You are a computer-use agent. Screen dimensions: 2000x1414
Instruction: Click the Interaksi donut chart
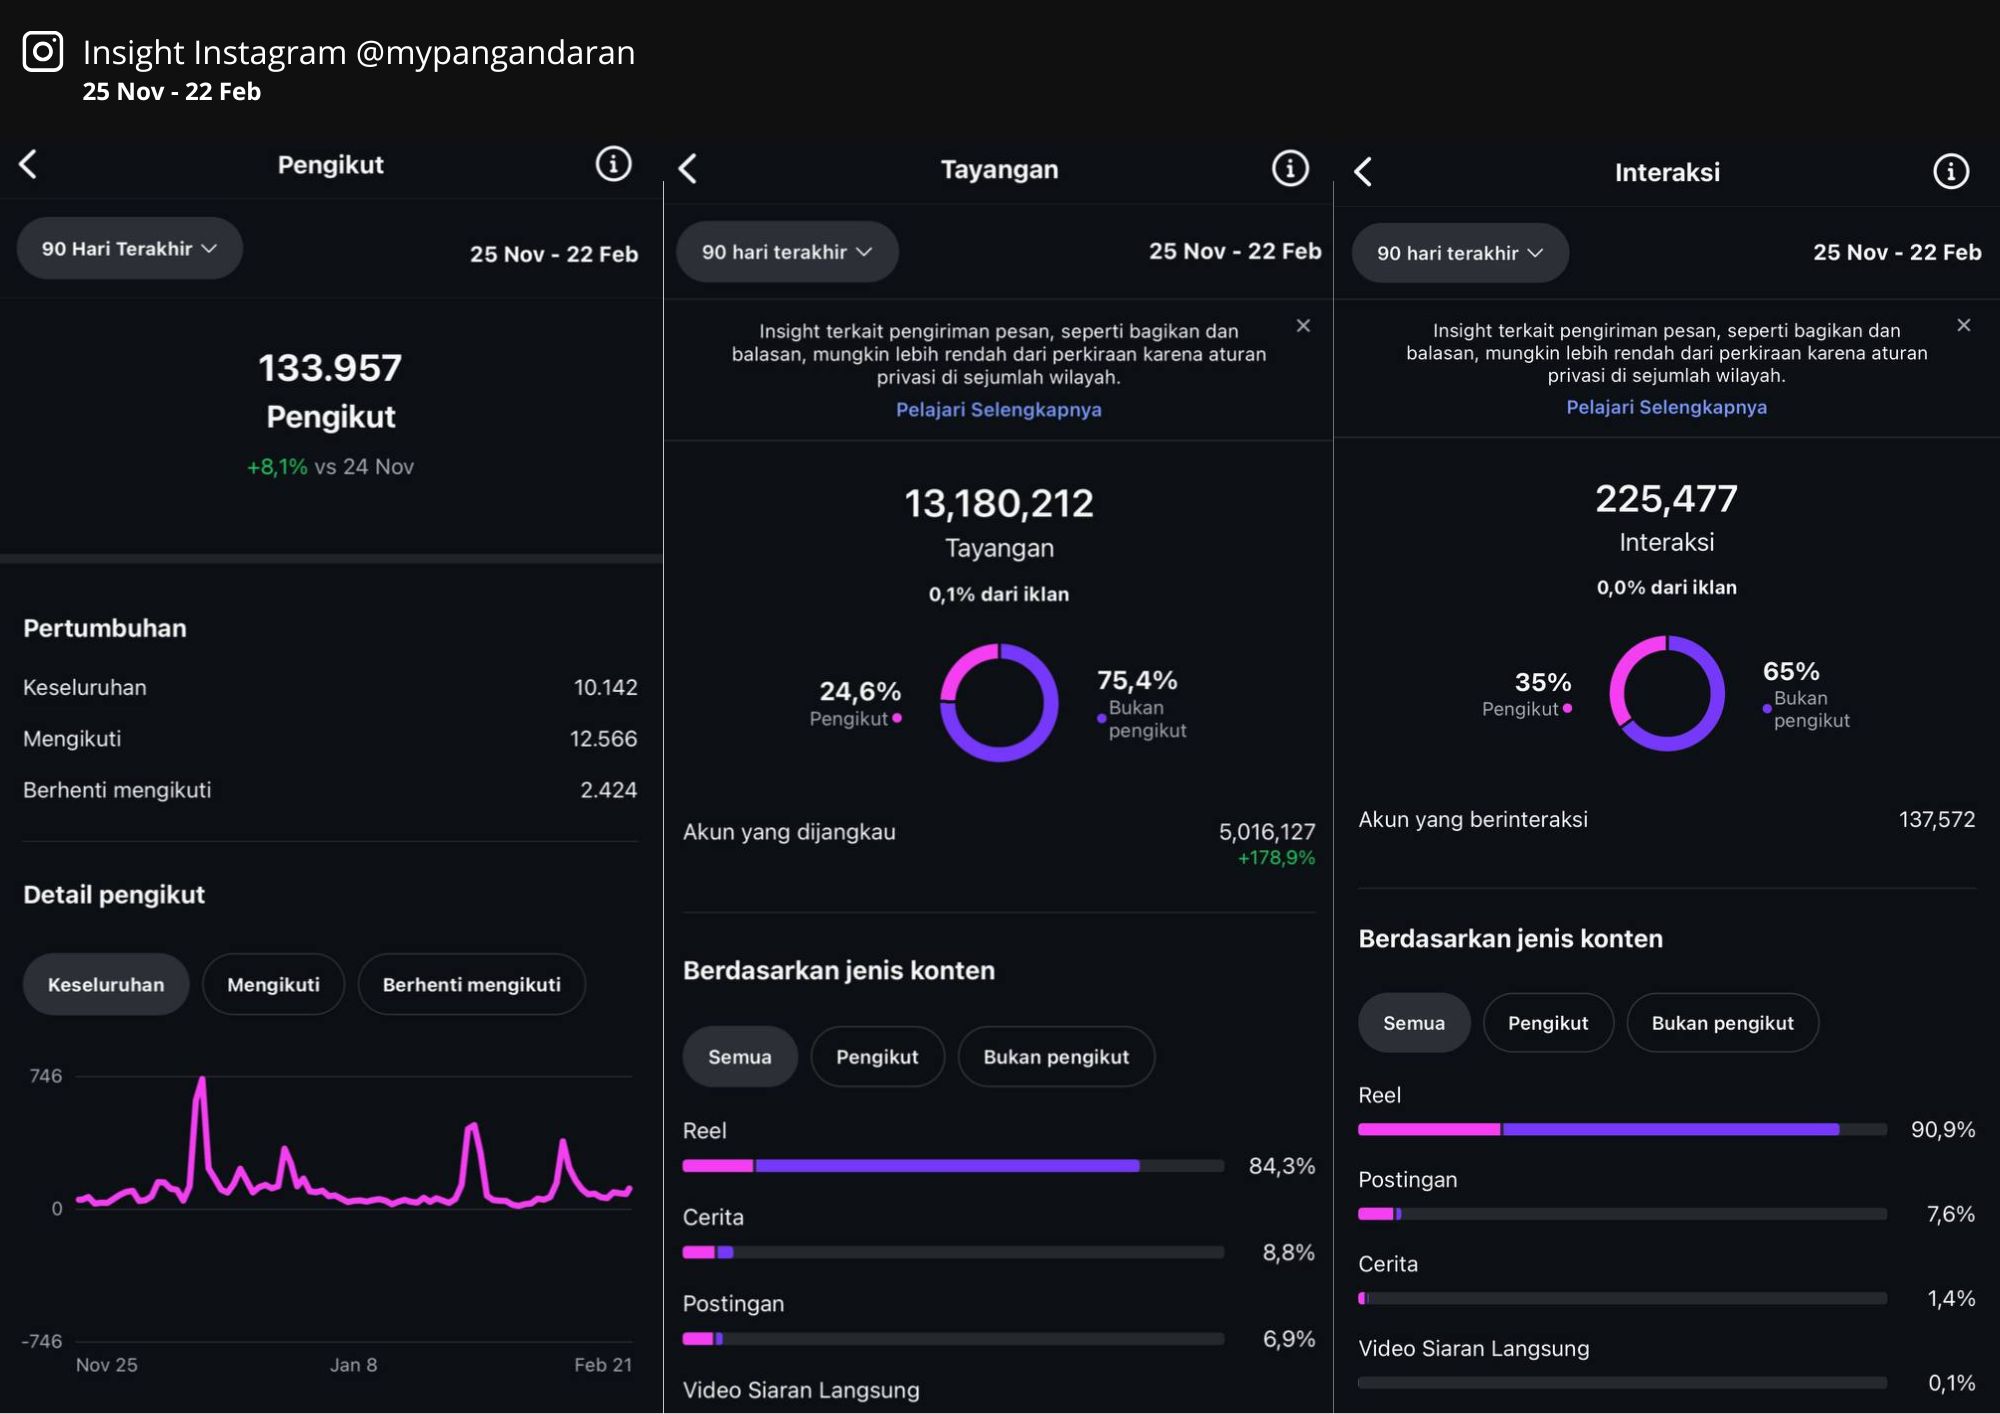click(1667, 693)
